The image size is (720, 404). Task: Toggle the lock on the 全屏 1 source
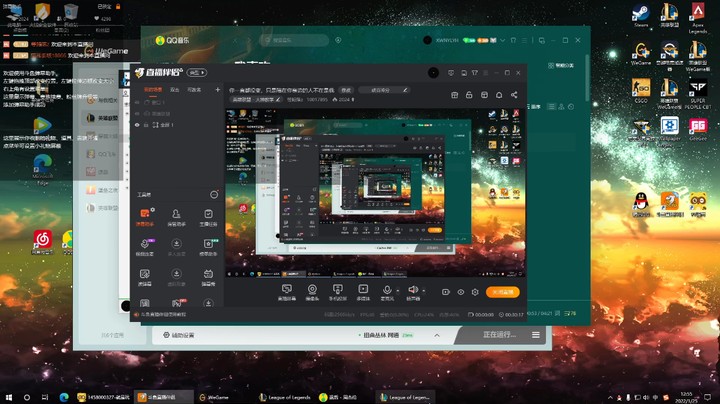(146, 125)
